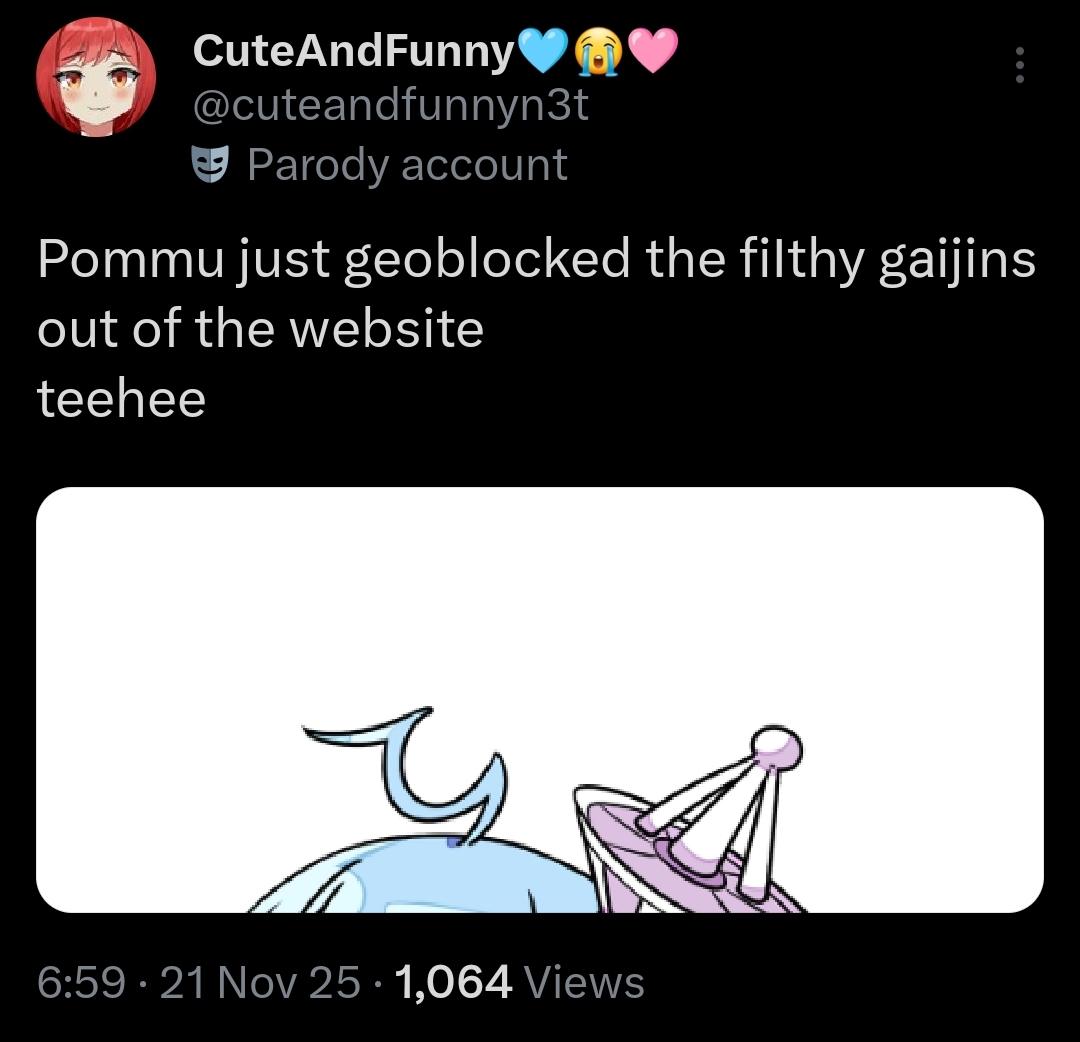Viewport: 1080px width, 1042px height.
Task: Click the blue heart emoji in the name
Action: tap(543, 51)
